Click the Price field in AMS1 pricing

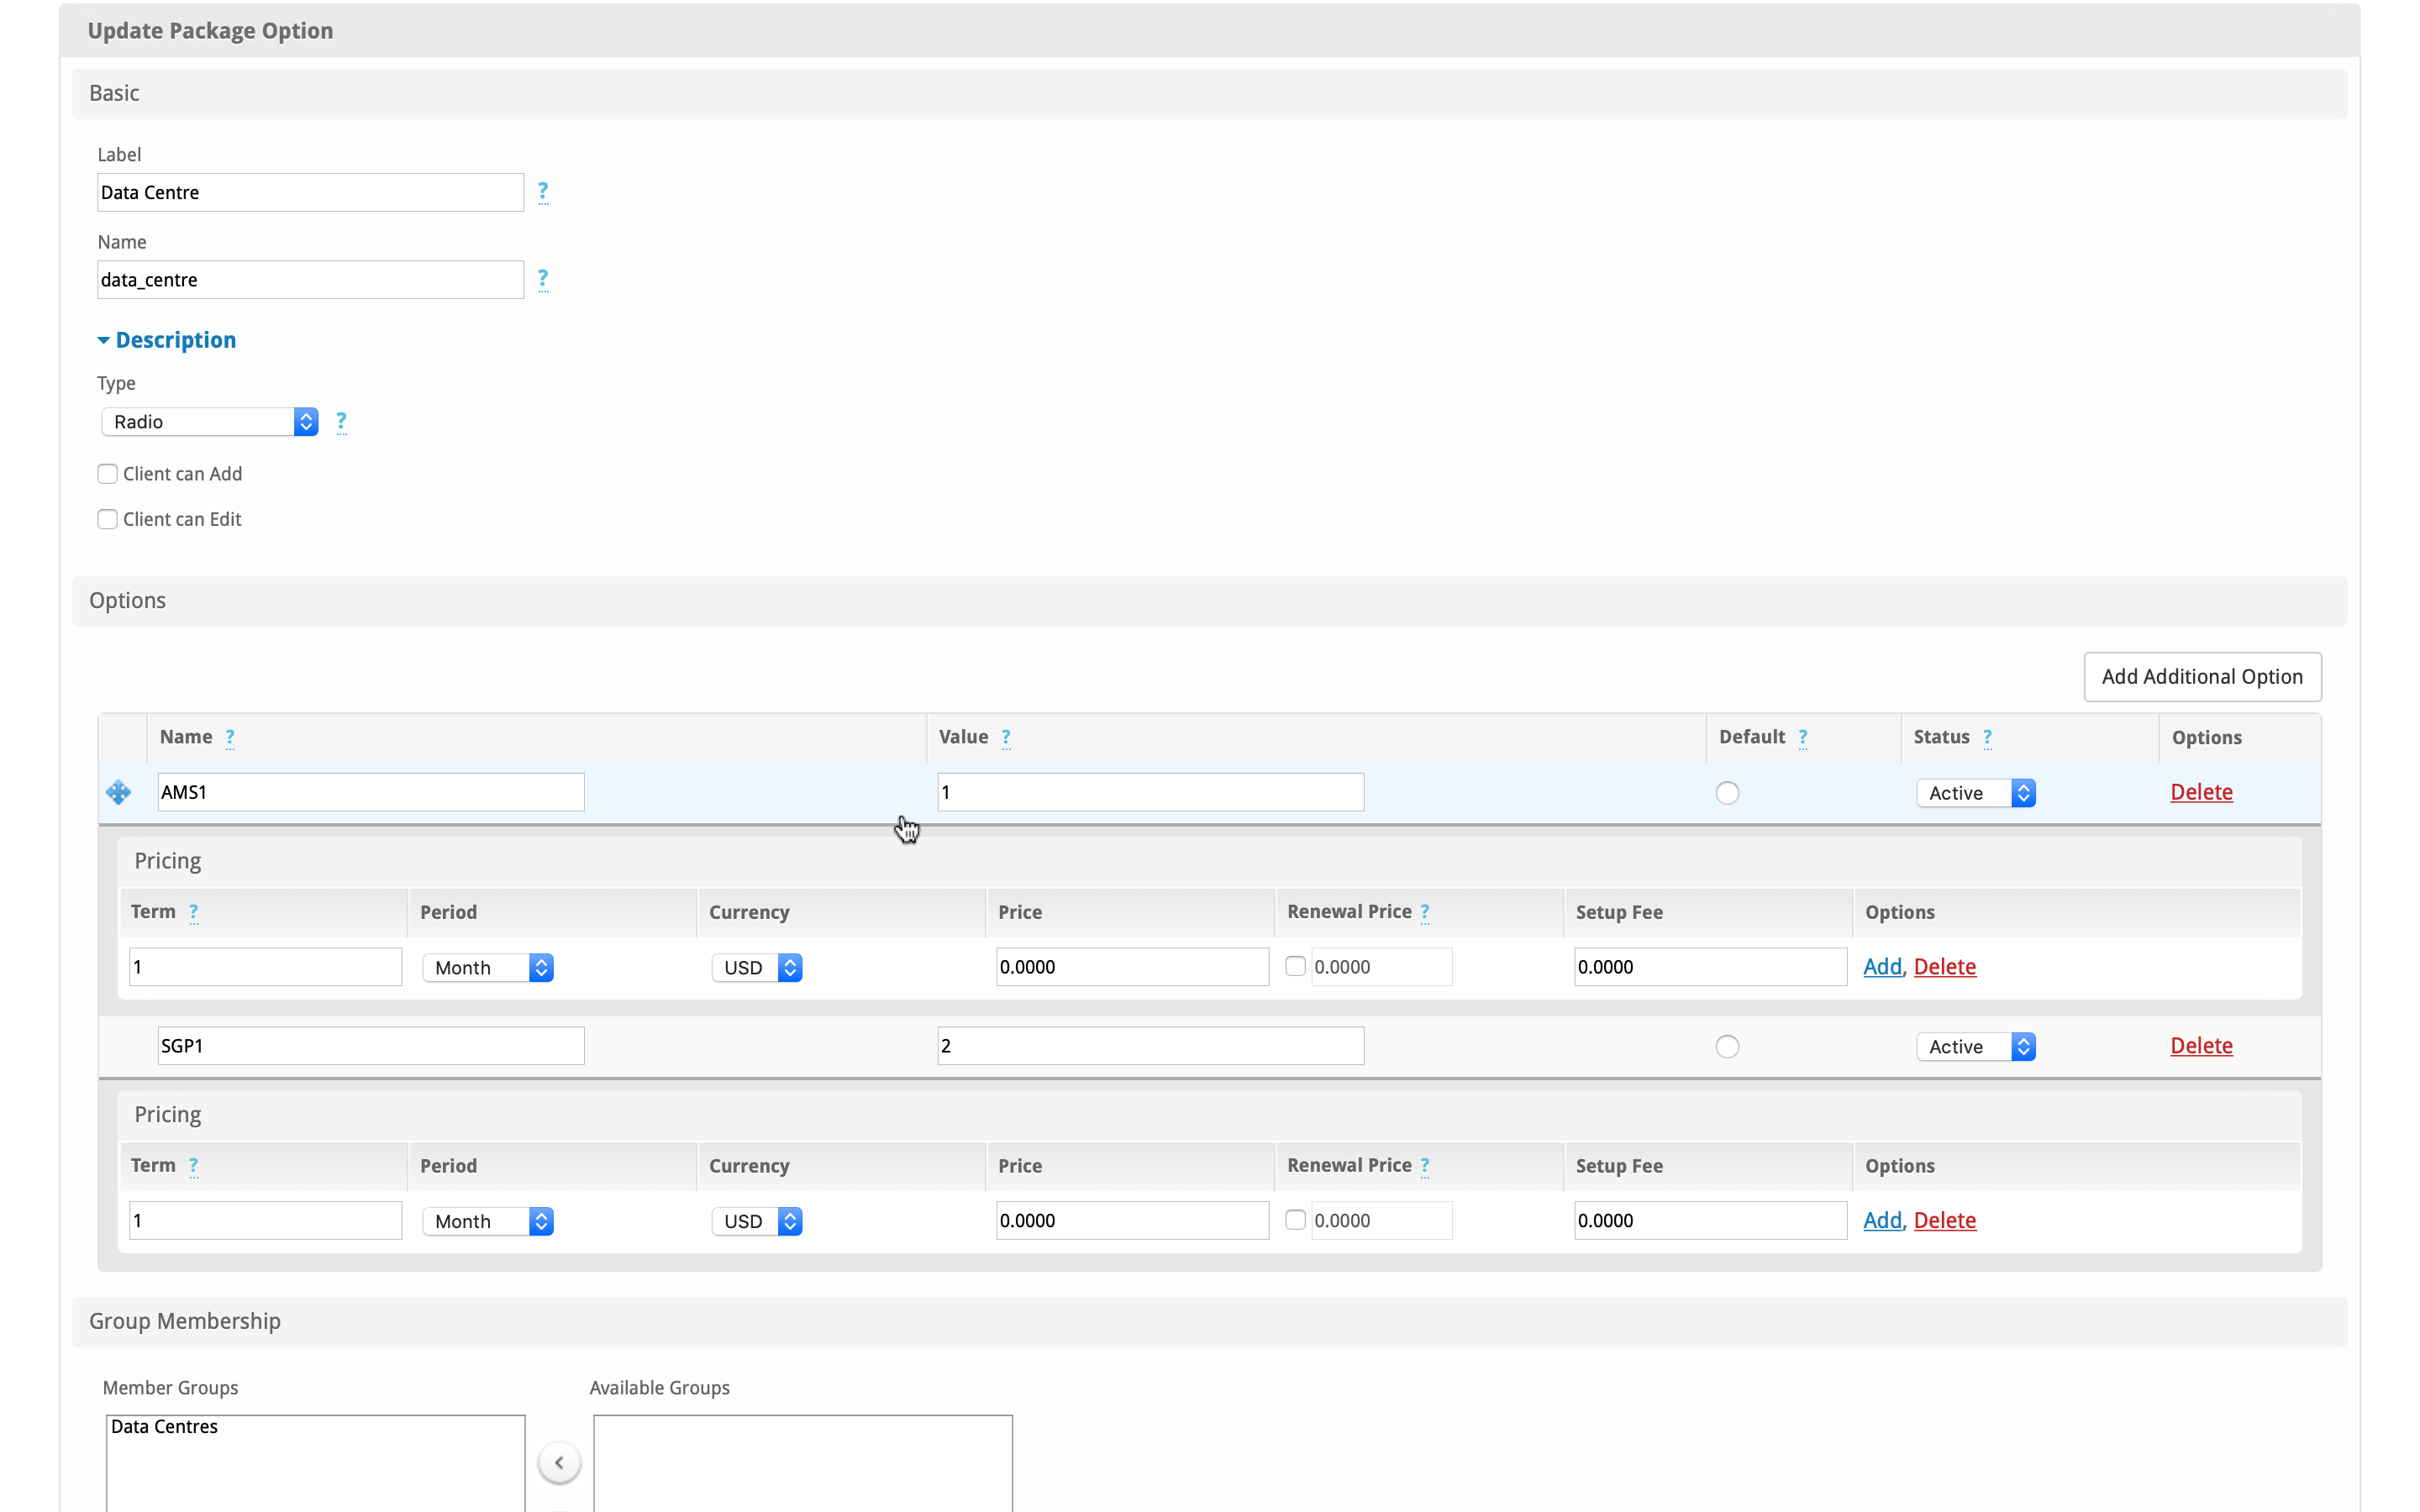1133,967
